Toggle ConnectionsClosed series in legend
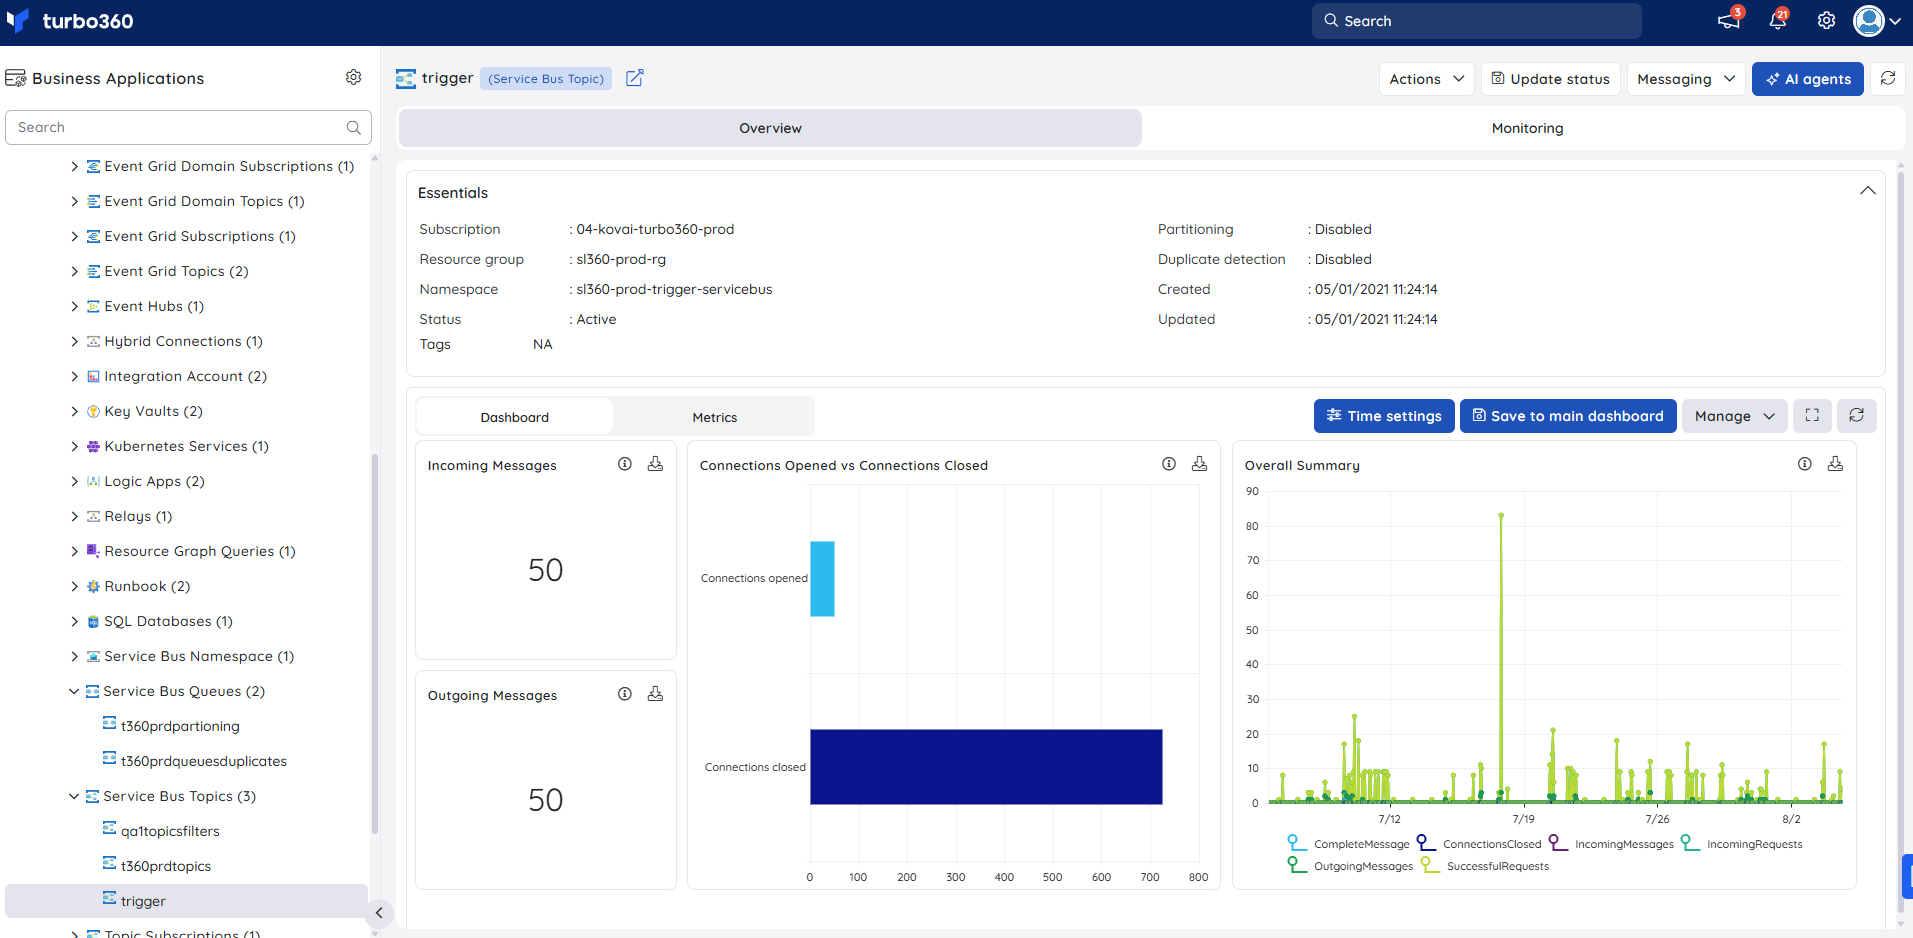1913x938 pixels. (1479, 844)
